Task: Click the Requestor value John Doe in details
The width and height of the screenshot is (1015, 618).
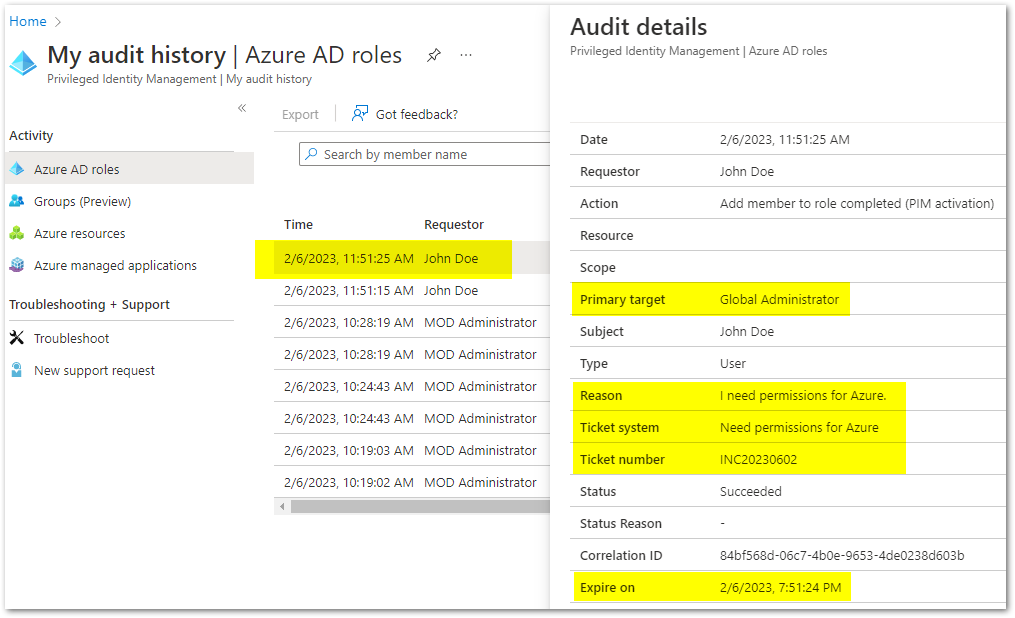Action: click(x=747, y=171)
